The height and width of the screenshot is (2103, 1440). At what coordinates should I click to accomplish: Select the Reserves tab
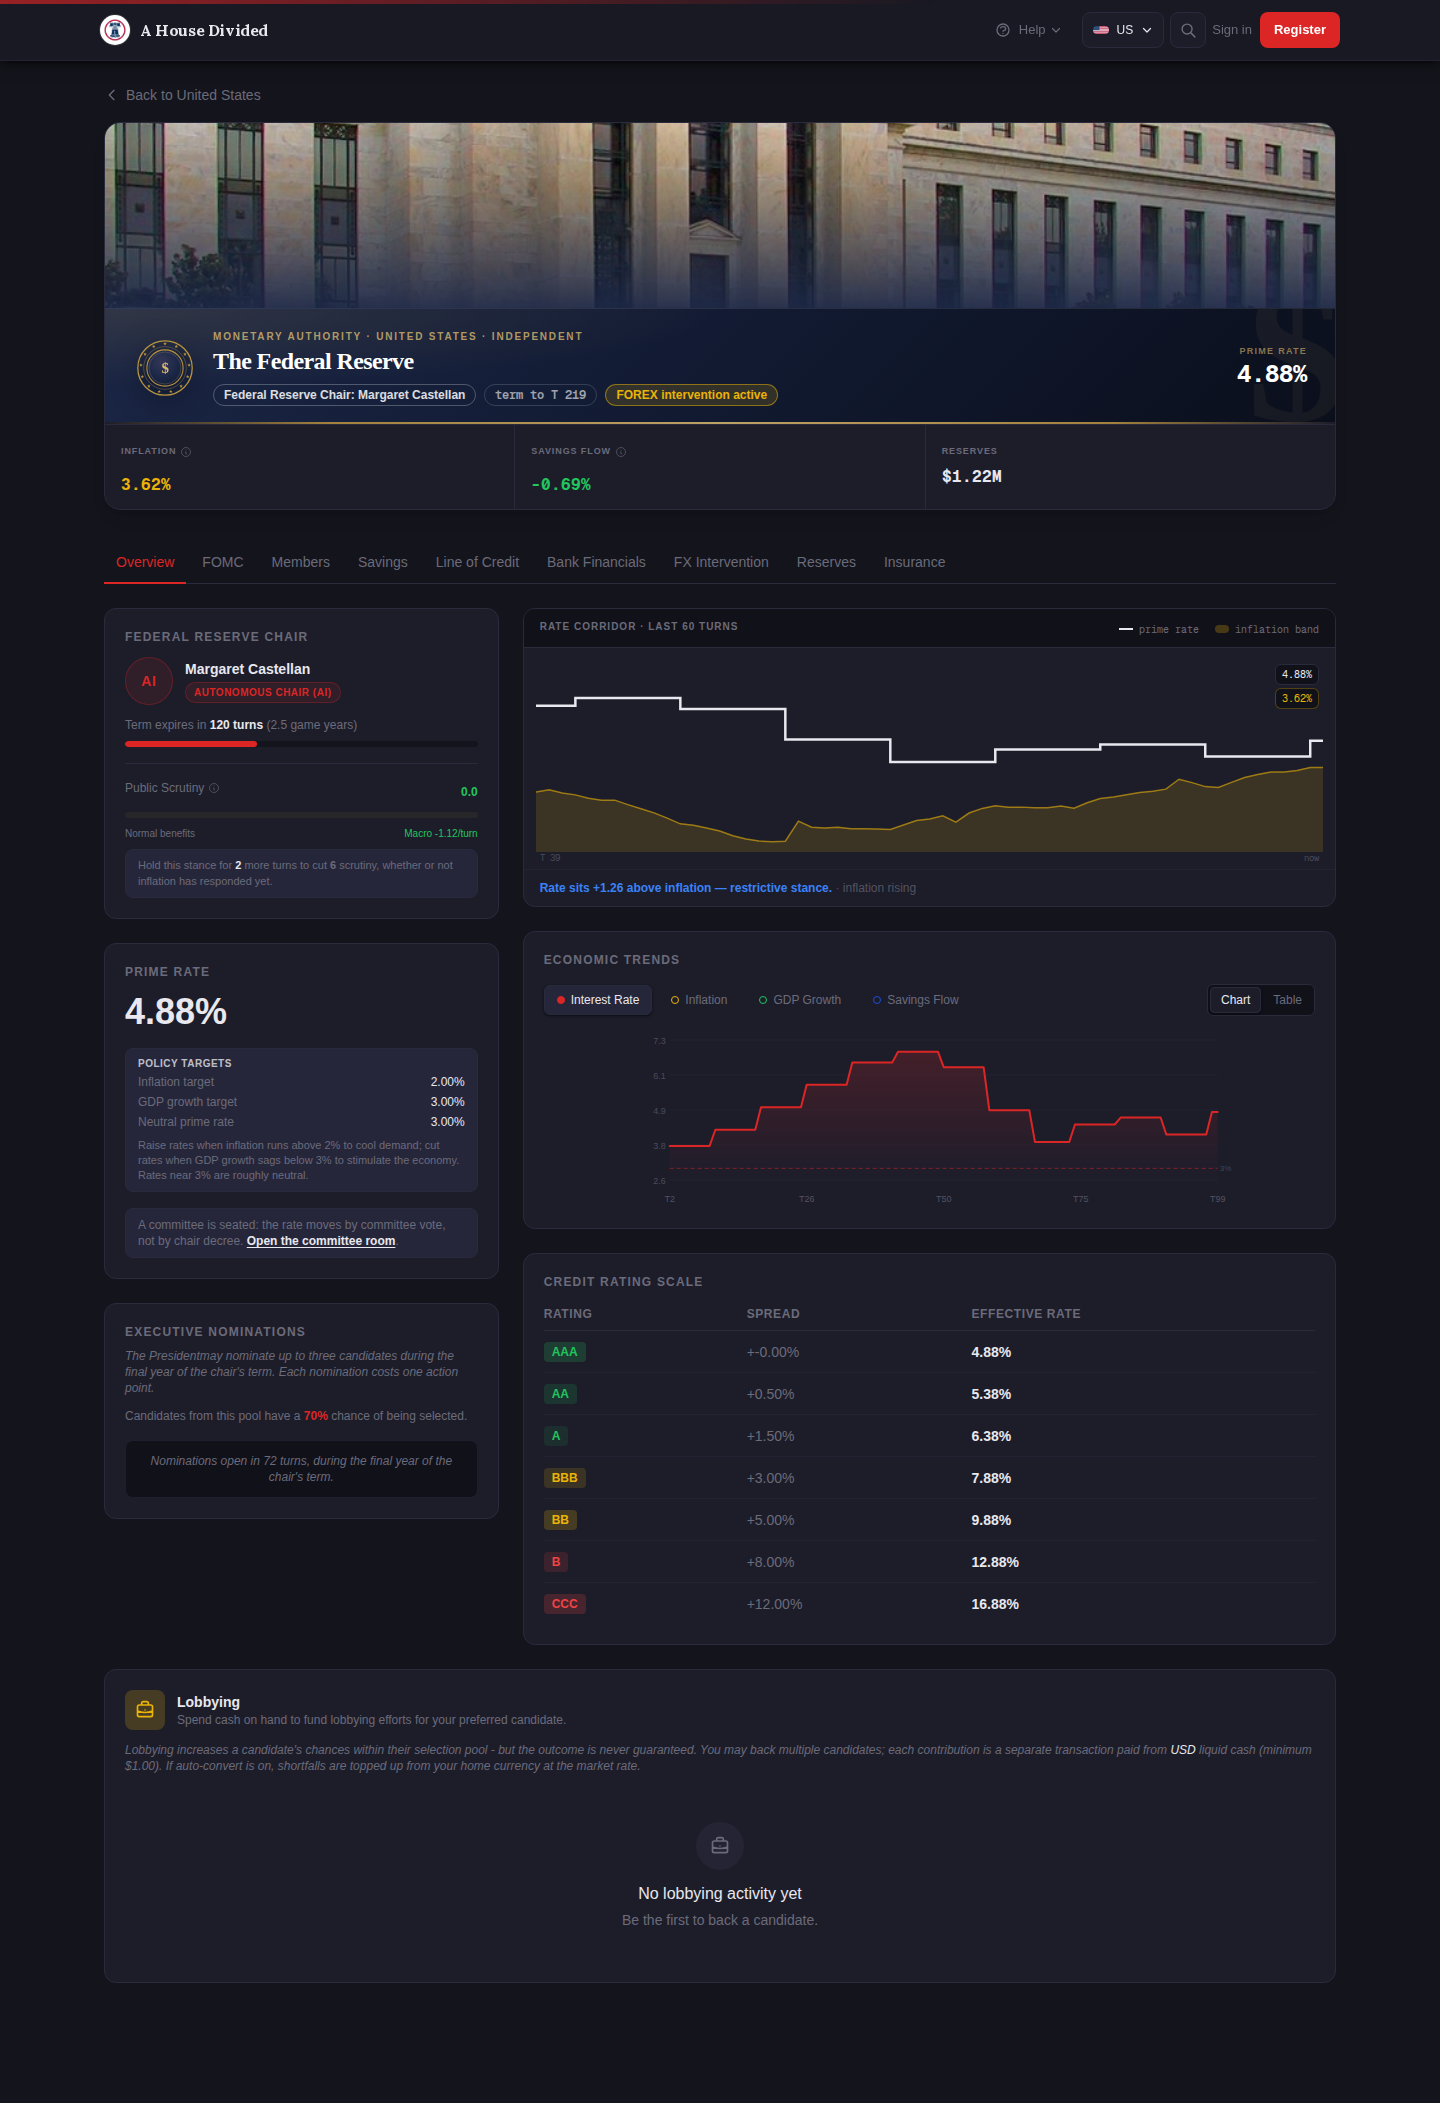click(826, 562)
